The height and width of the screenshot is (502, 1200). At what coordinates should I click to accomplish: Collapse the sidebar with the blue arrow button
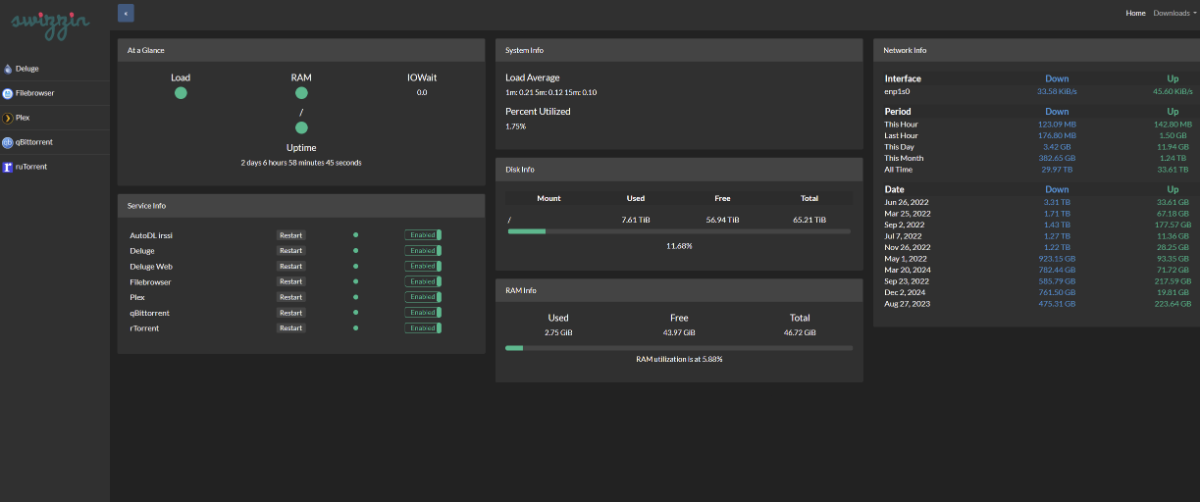point(125,13)
